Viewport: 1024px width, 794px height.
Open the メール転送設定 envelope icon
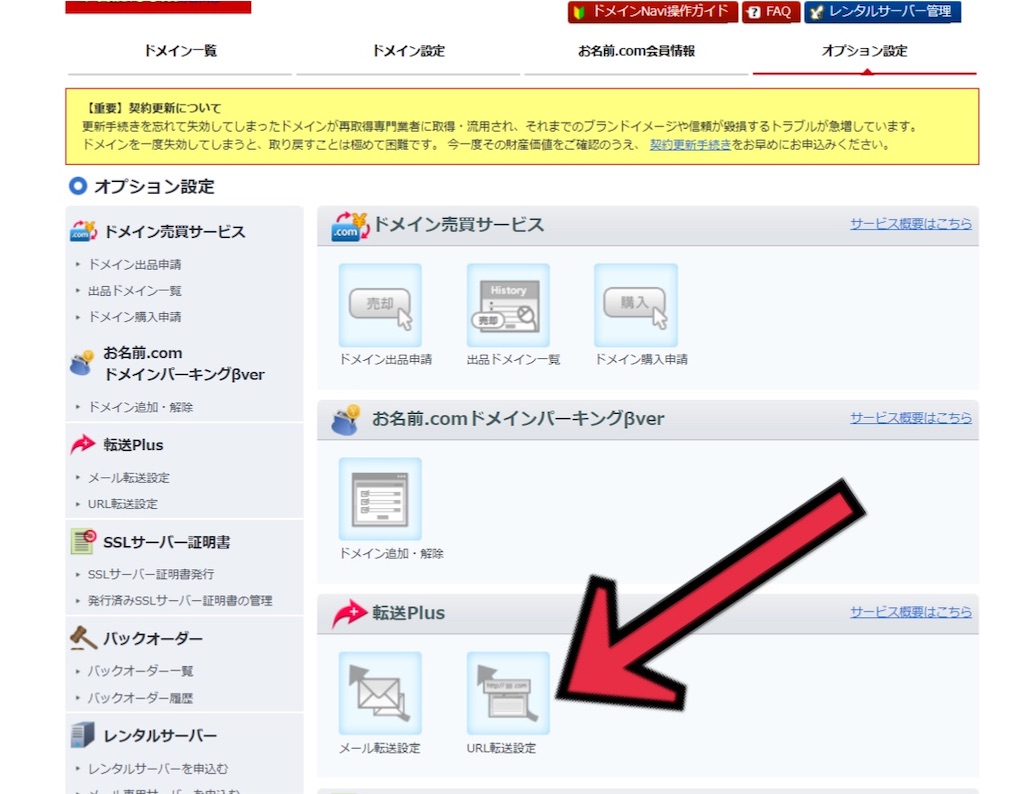click(380, 693)
